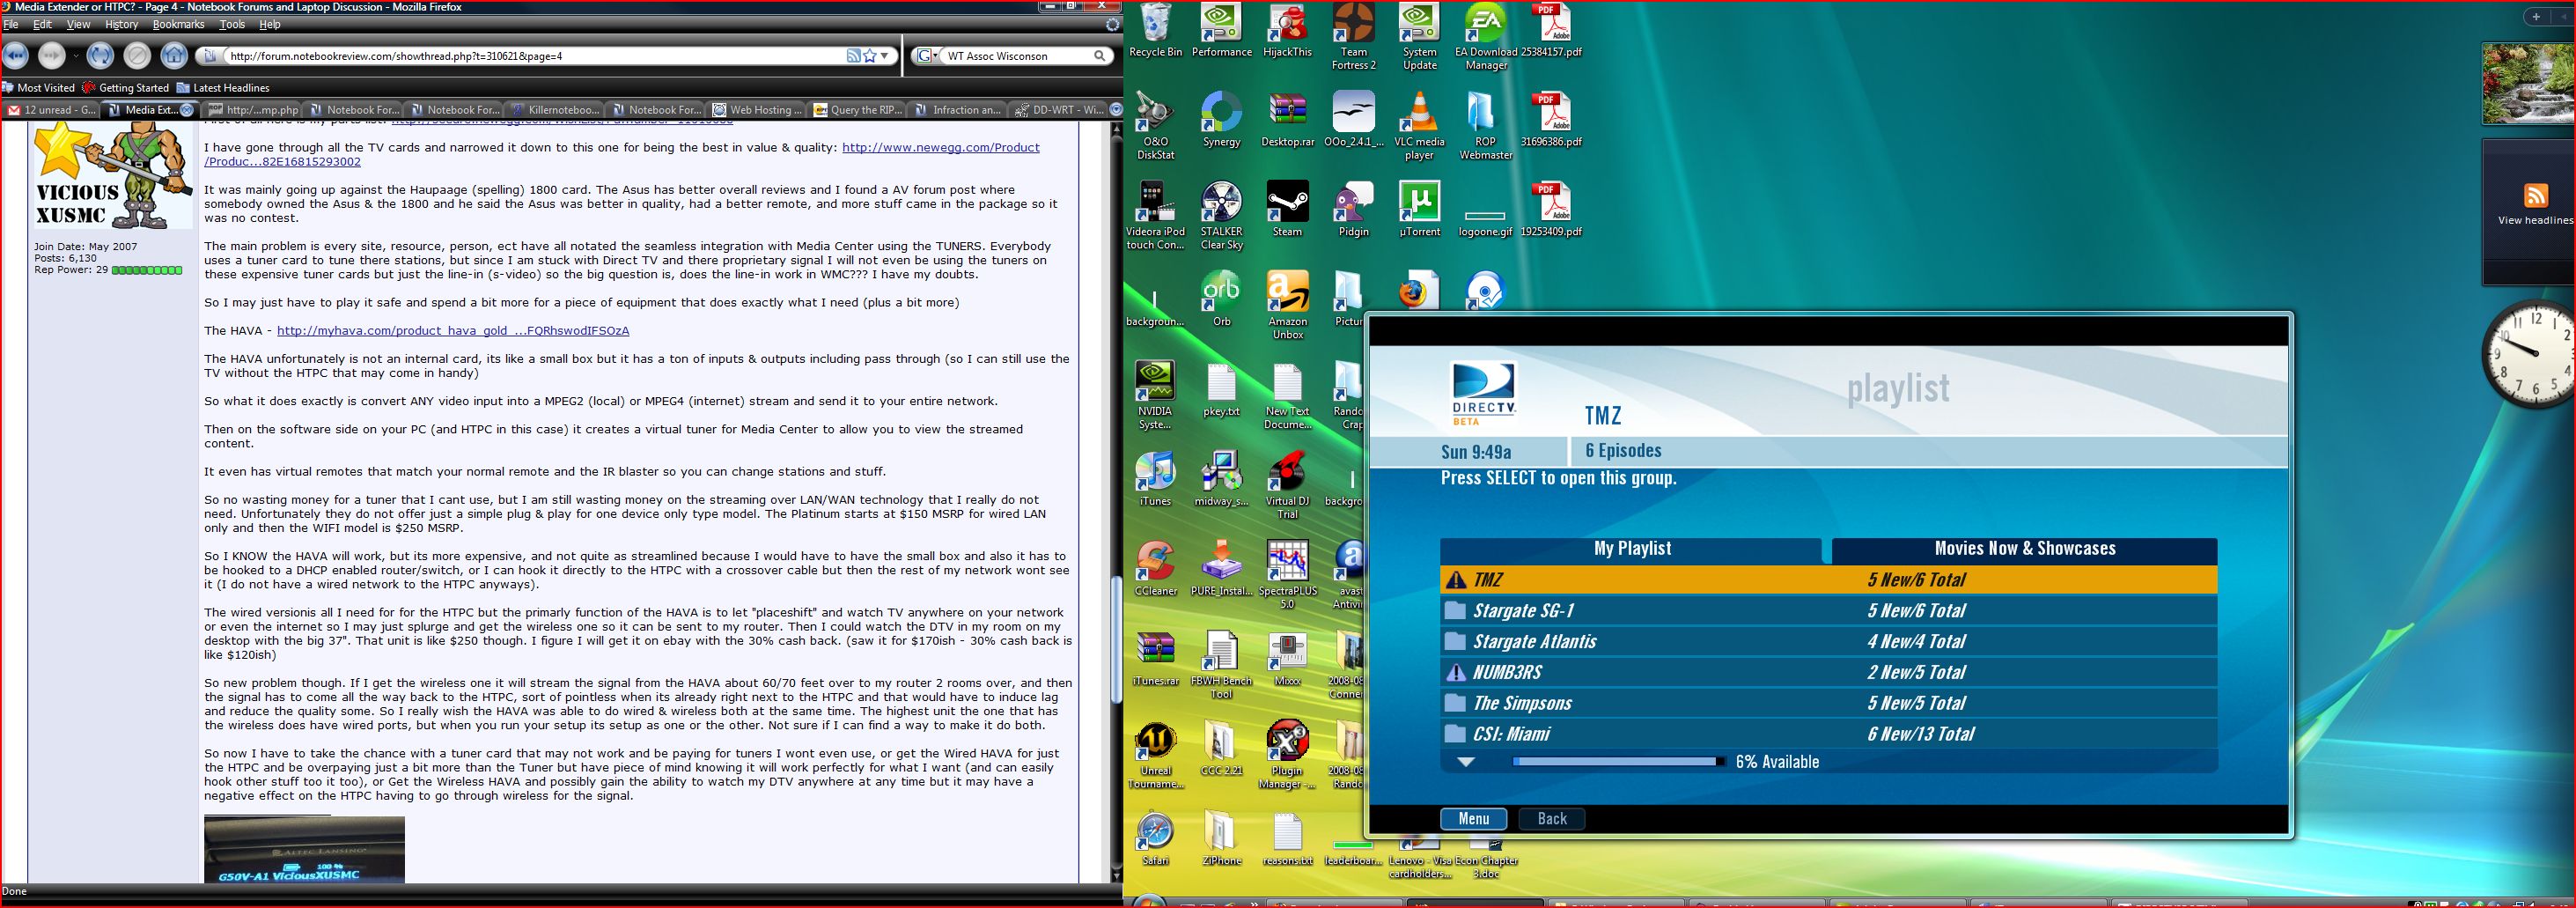The image size is (2576, 908).
Task: Open the Recycle Bin desktop icon
Action: (x=1155, y=32)
